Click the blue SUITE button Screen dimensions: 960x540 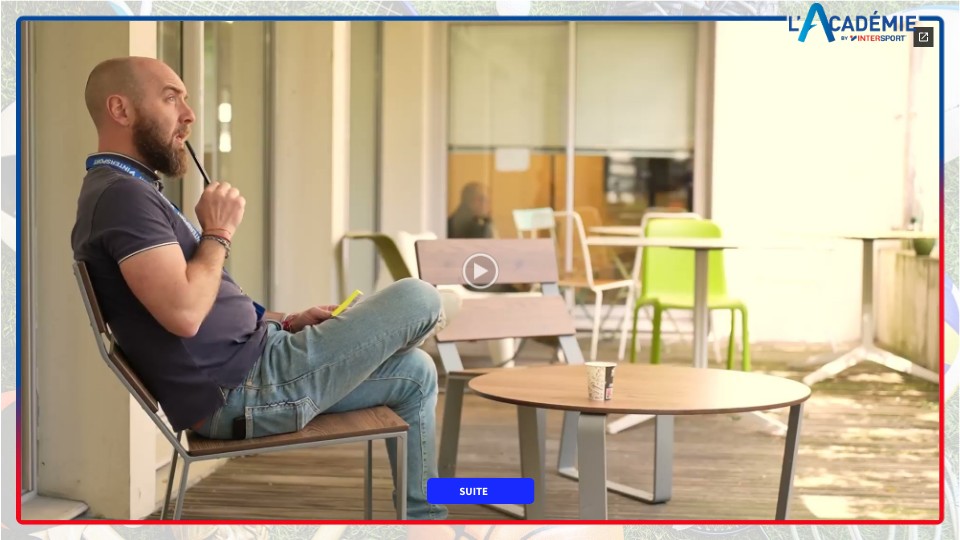480,491
